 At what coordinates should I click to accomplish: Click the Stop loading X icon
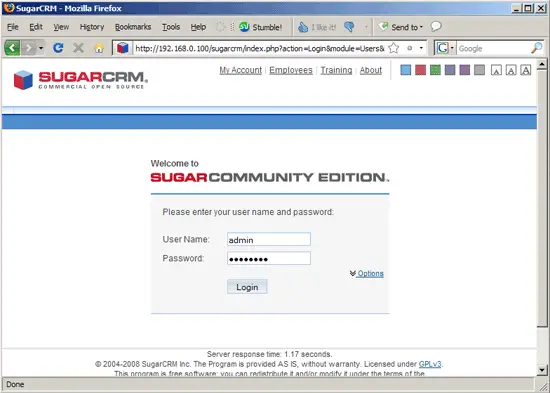pos(79,48)
